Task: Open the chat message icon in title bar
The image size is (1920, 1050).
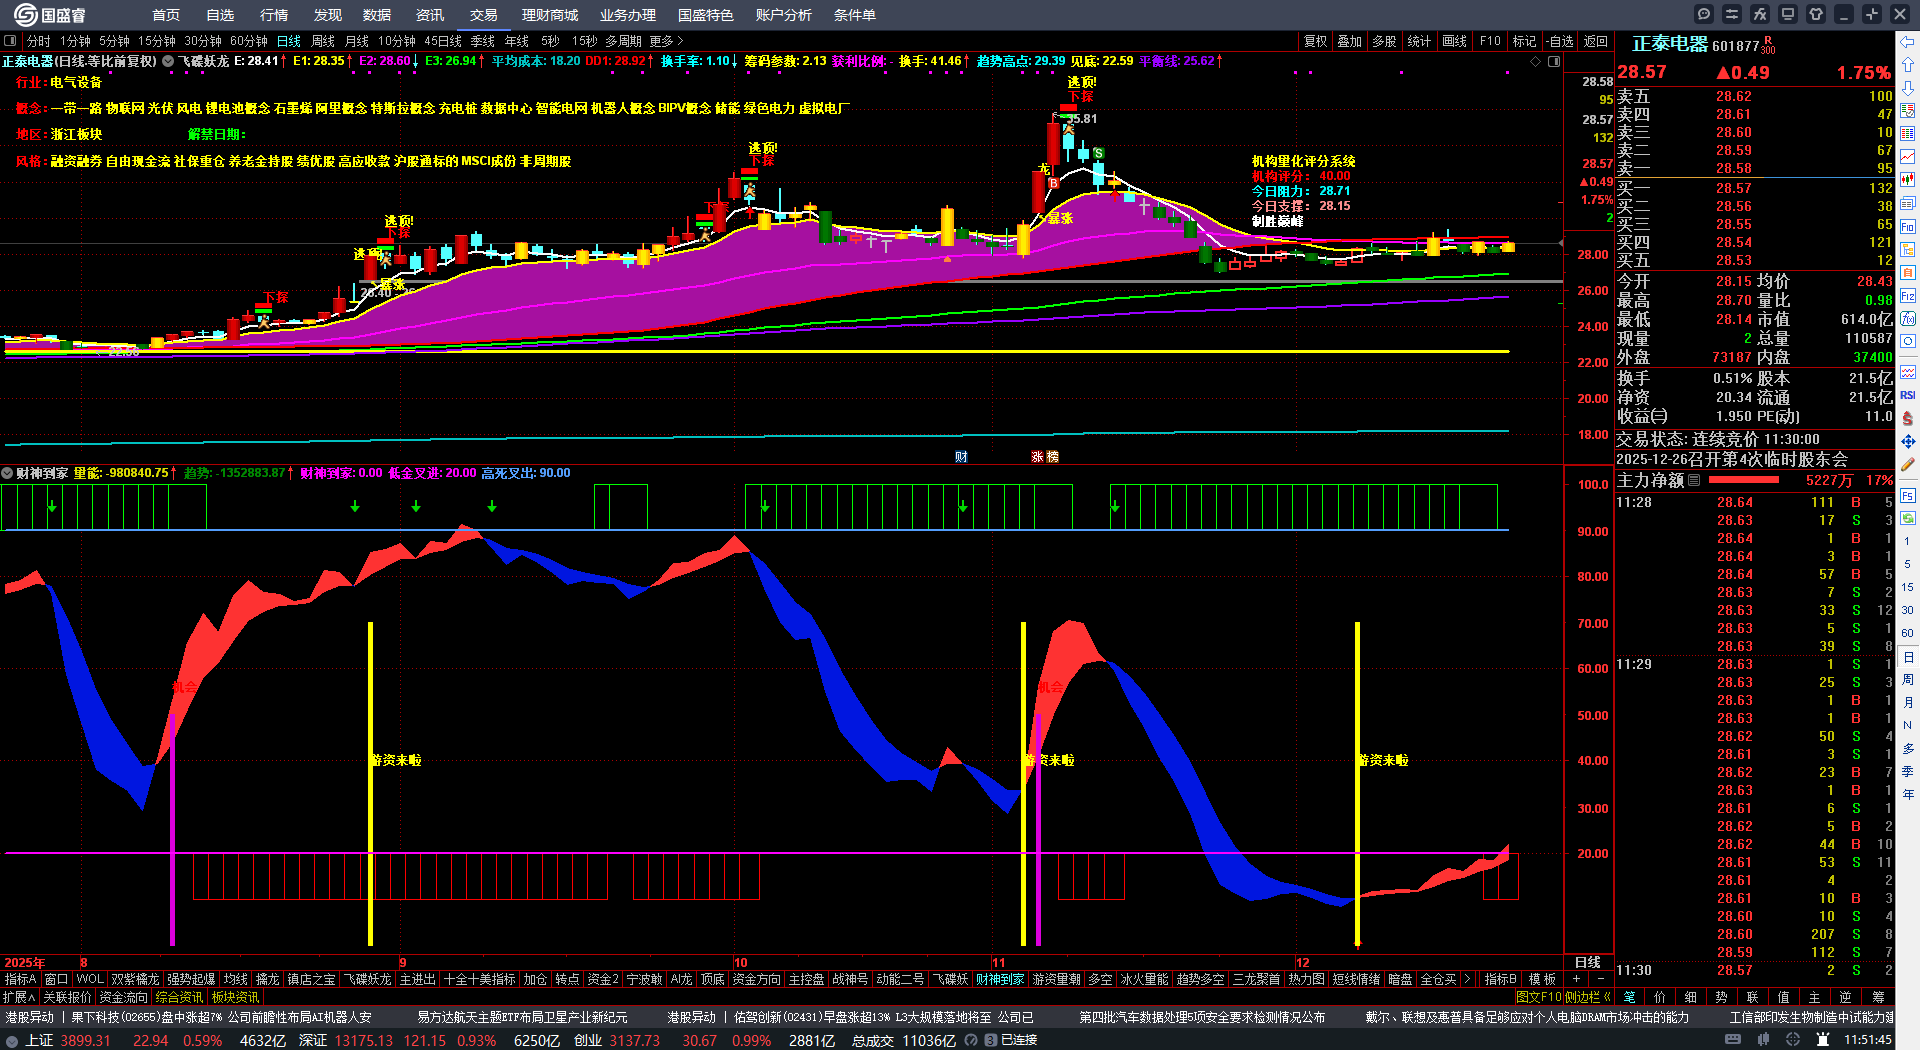Action: pos(1704,14)
